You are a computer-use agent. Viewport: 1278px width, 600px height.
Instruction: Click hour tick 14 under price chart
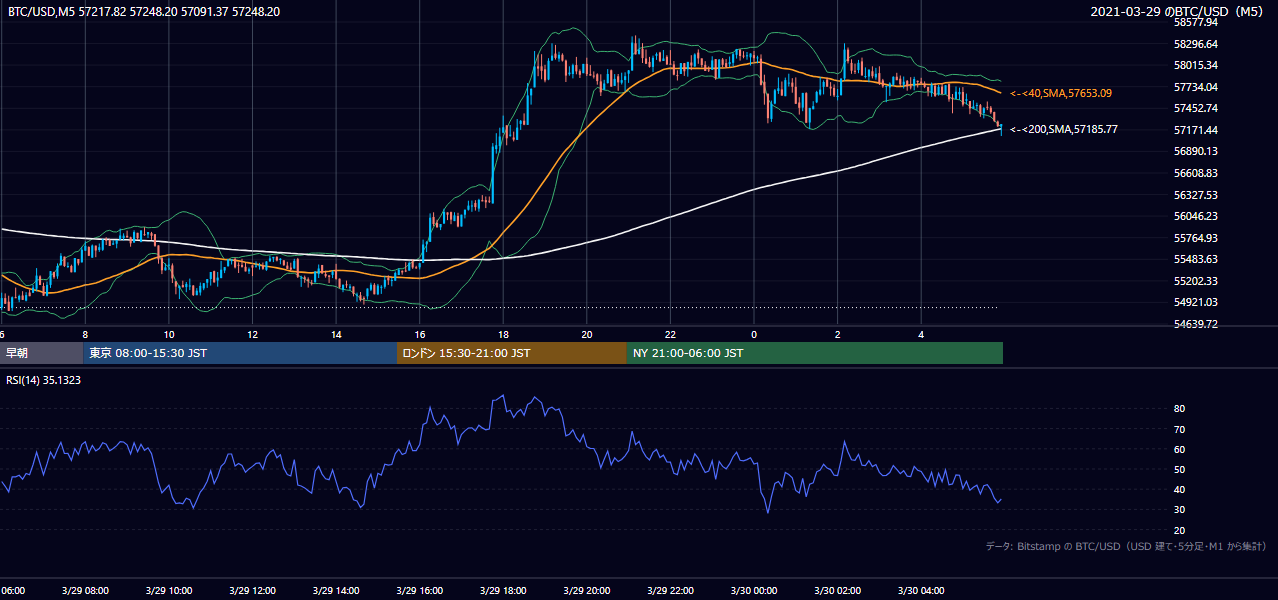(336, 334)
